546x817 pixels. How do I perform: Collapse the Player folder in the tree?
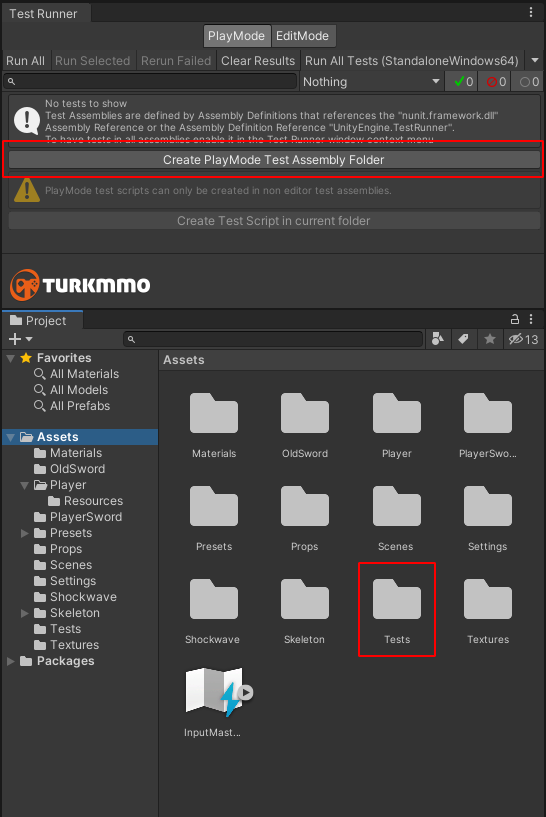(x=24, y=485)
